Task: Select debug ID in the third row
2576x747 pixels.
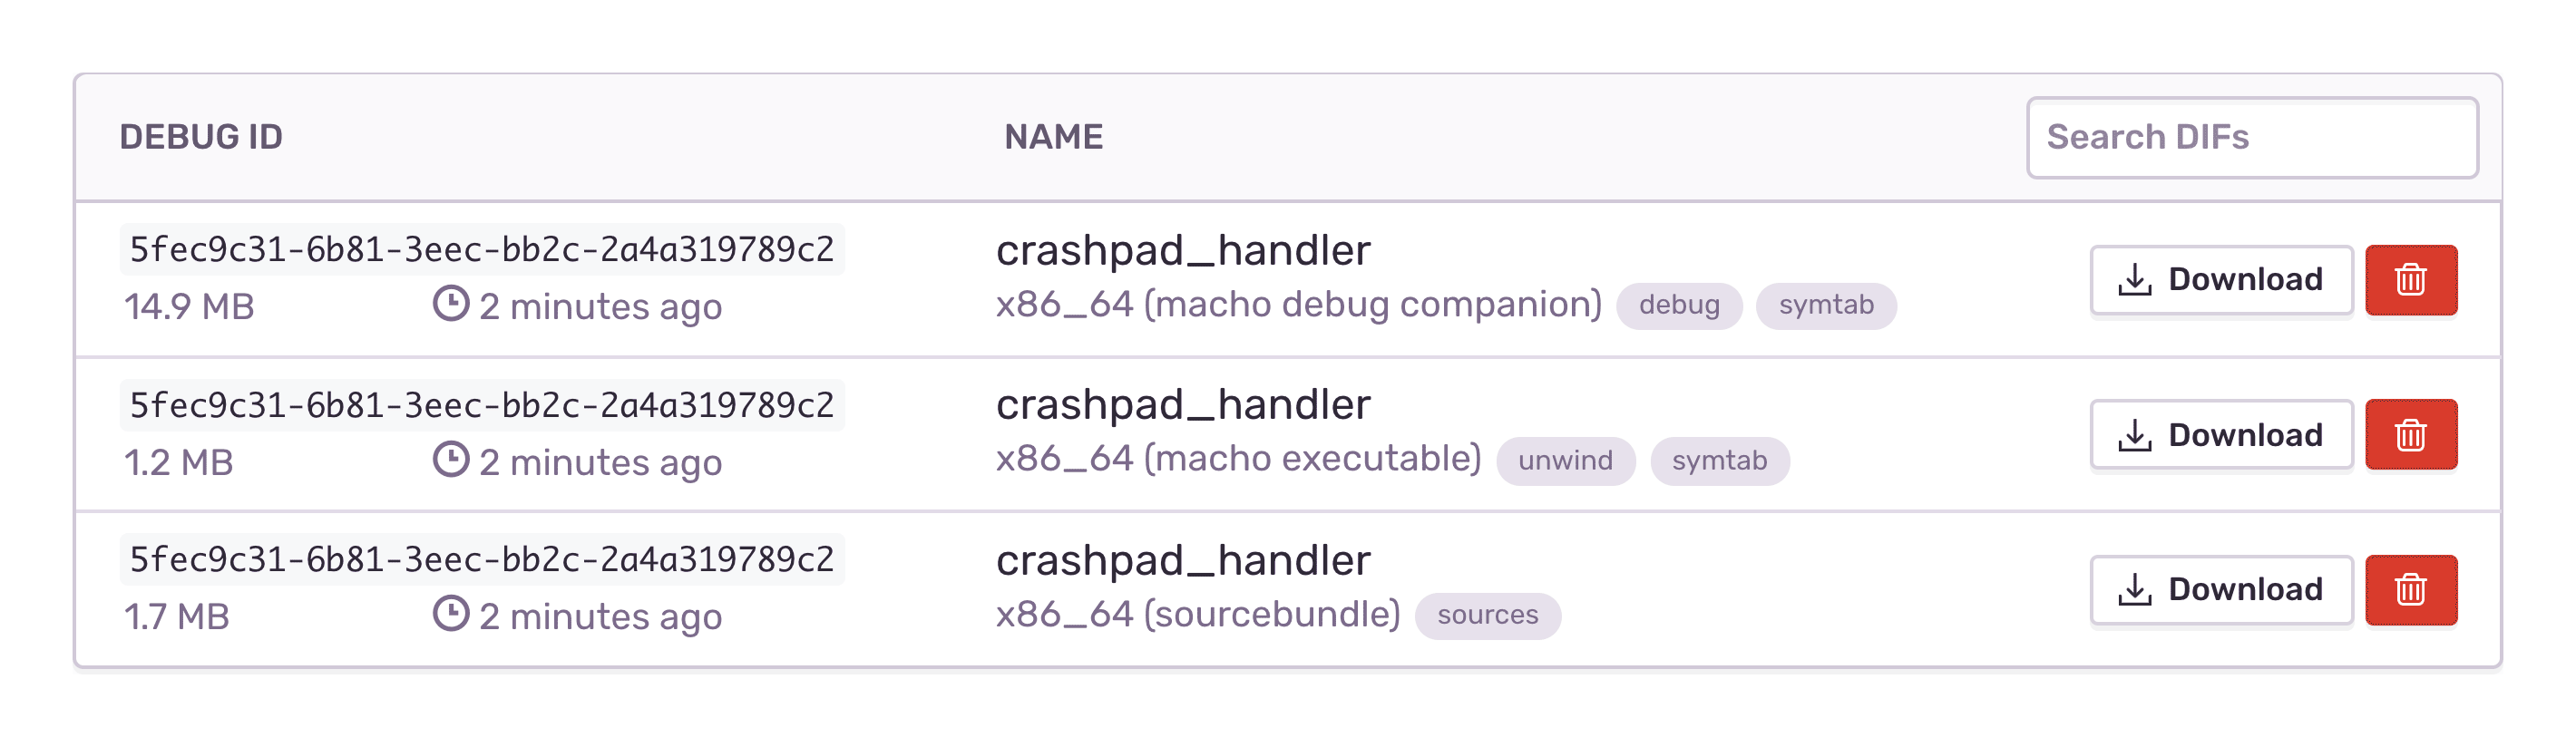Action: click(x=482, y=560)
